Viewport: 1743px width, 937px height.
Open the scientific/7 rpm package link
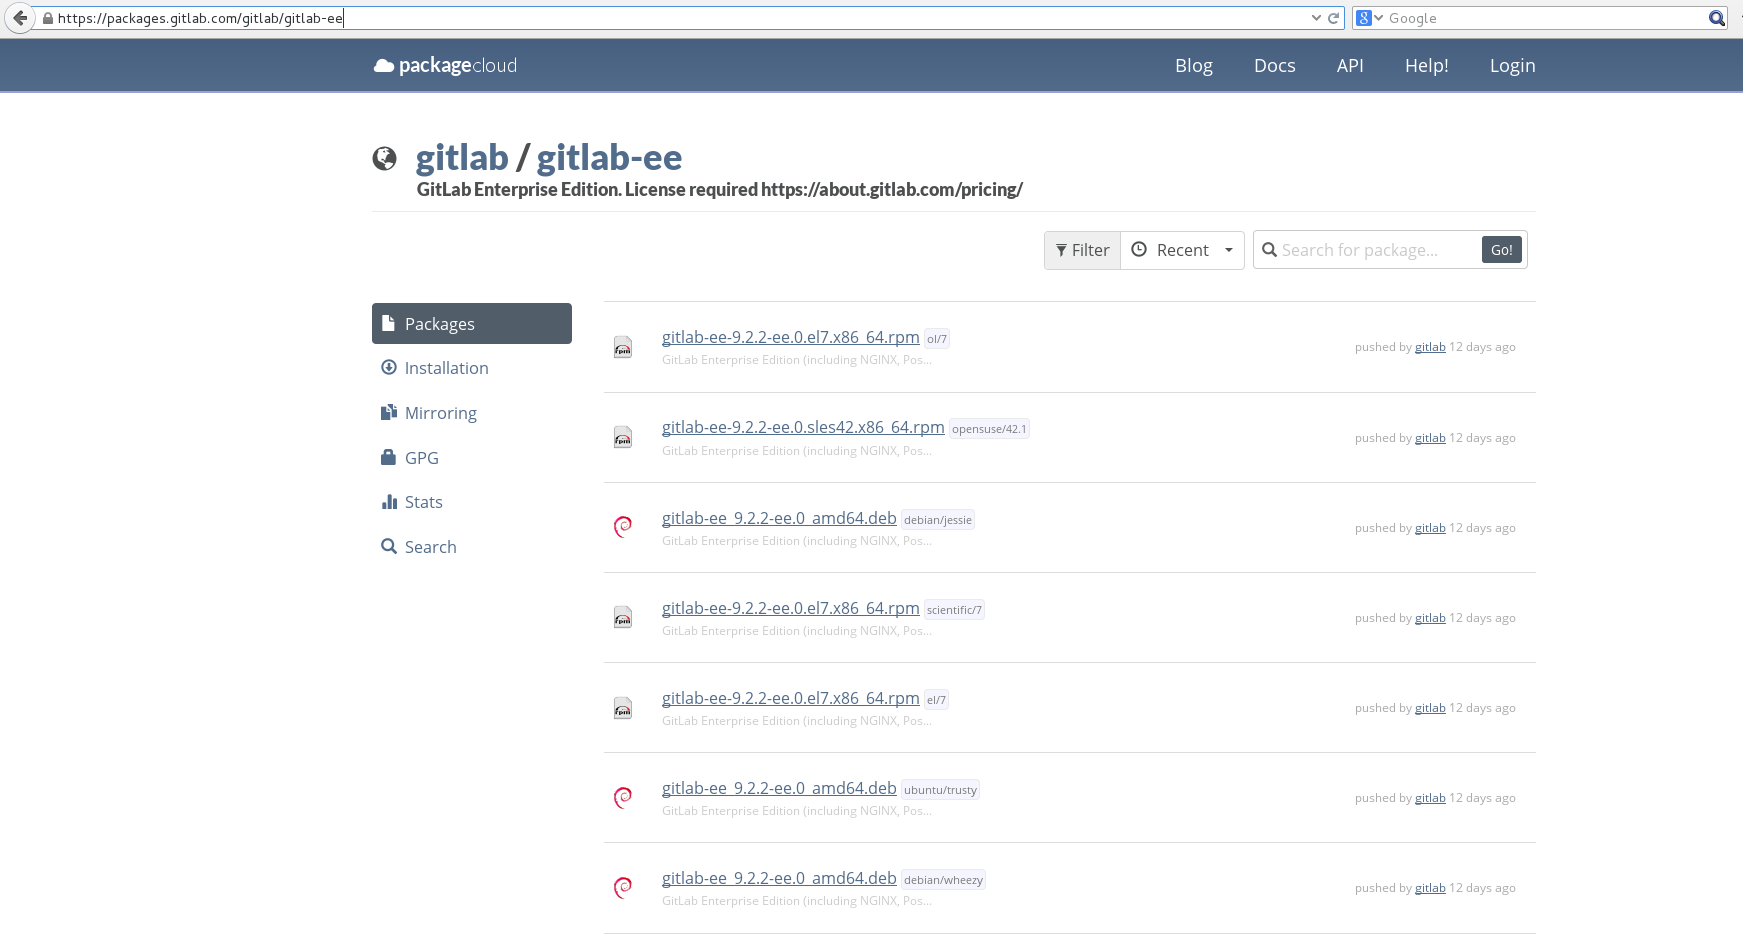point(790,608)
